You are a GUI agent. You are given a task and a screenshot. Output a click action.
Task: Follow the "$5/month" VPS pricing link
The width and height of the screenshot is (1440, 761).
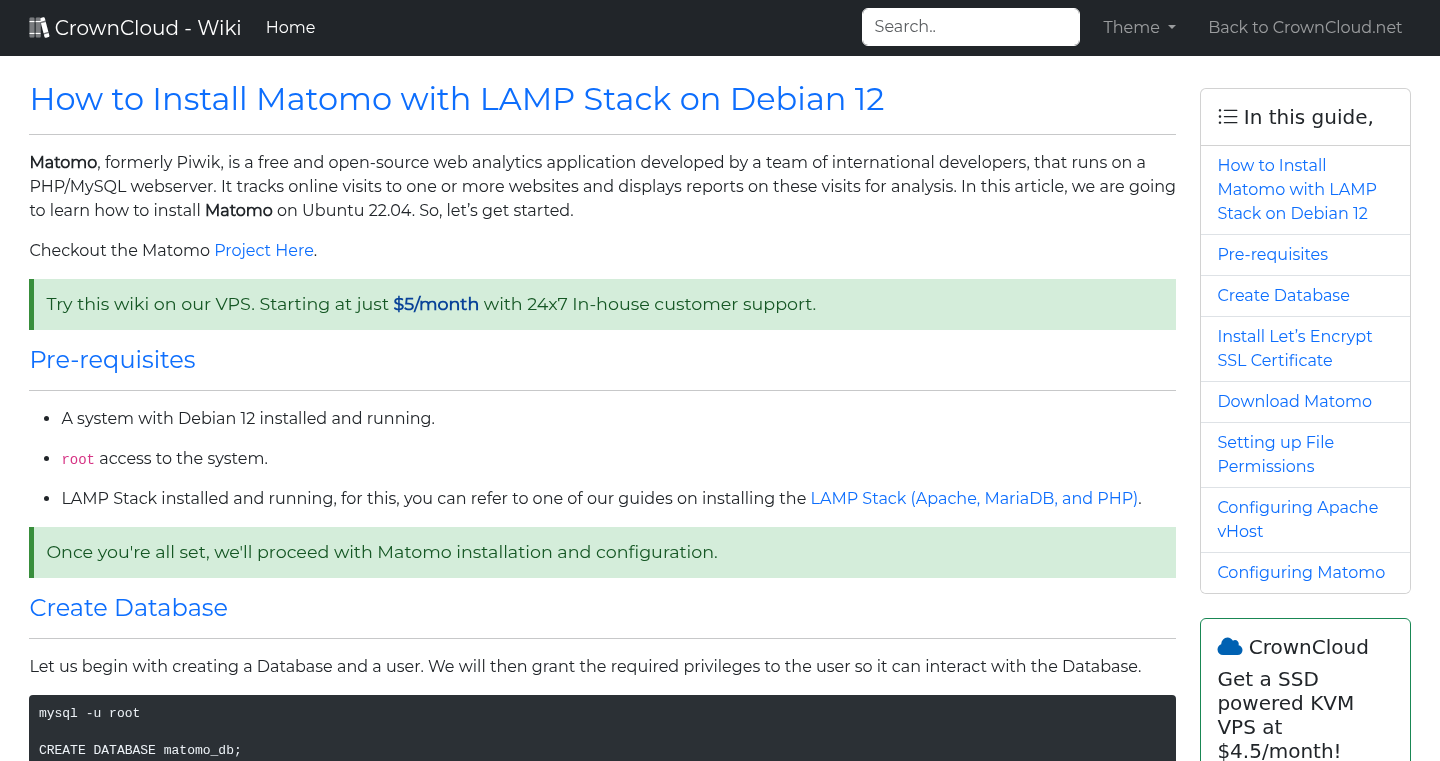click(x=435, y=303)
